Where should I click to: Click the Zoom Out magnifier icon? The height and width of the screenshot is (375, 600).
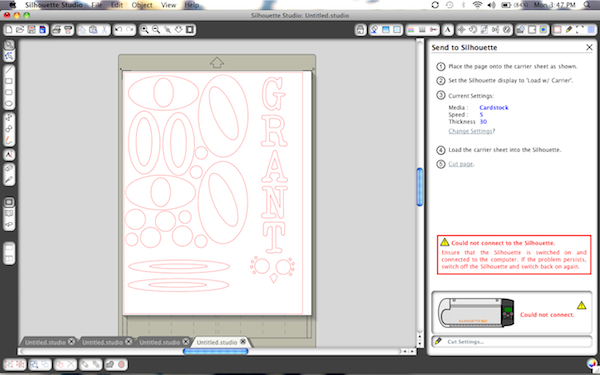tap(156, 29)
